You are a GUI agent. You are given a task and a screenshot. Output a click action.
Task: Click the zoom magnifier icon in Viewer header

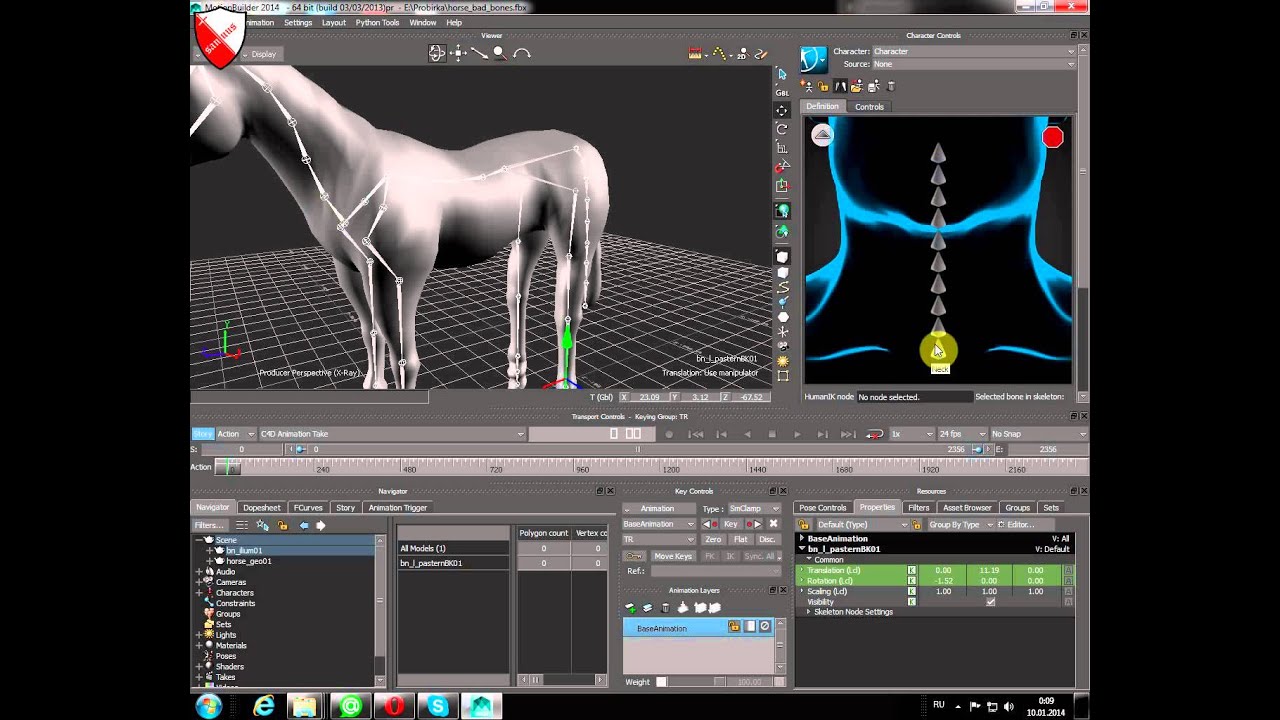499,54
